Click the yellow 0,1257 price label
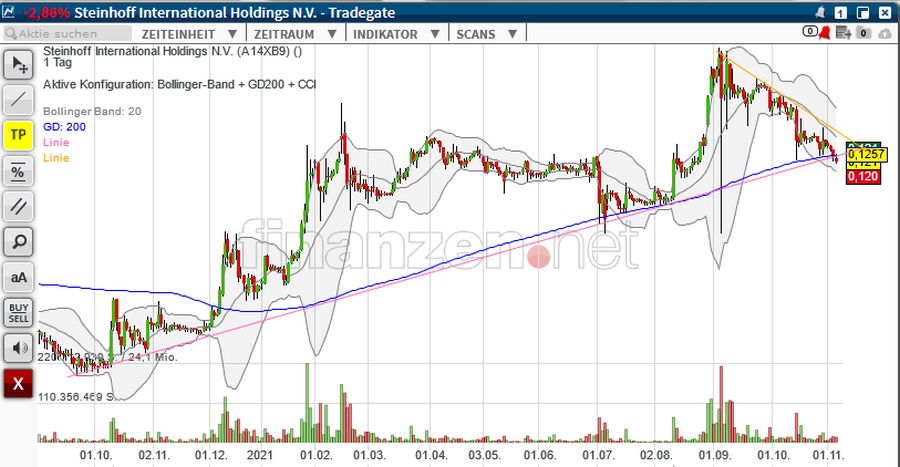This screenshot has width=900, height=467. 866,154
